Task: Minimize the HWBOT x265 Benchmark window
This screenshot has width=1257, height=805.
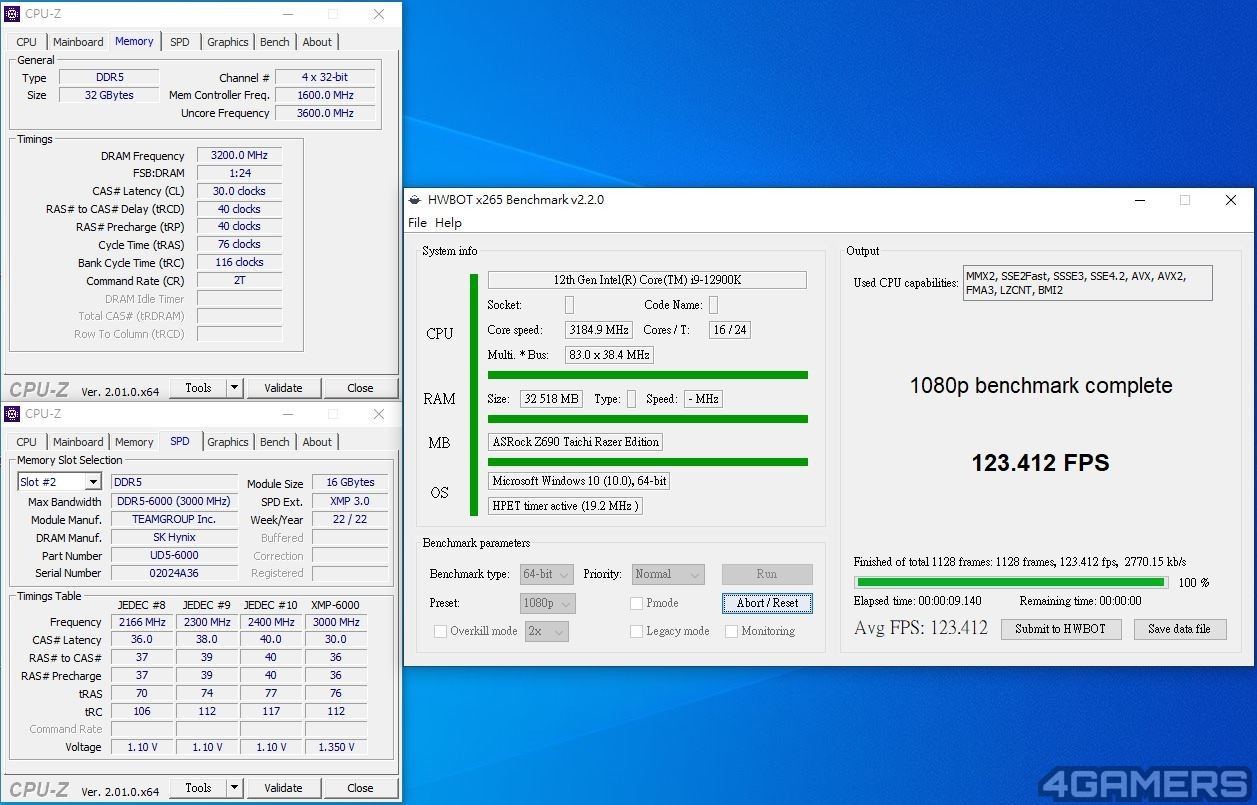Action: pyautogui.click(x=1139, y=200)
